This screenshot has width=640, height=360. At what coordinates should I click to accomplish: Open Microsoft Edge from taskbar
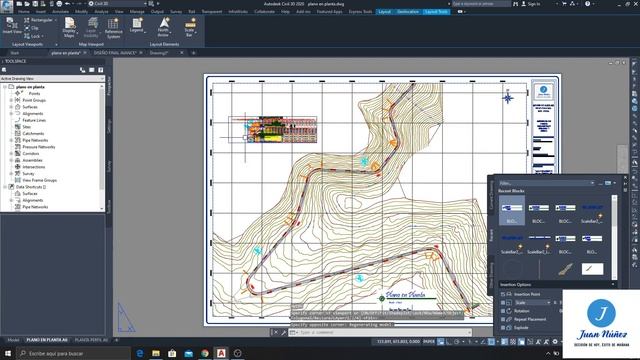(x=140, y=353)
